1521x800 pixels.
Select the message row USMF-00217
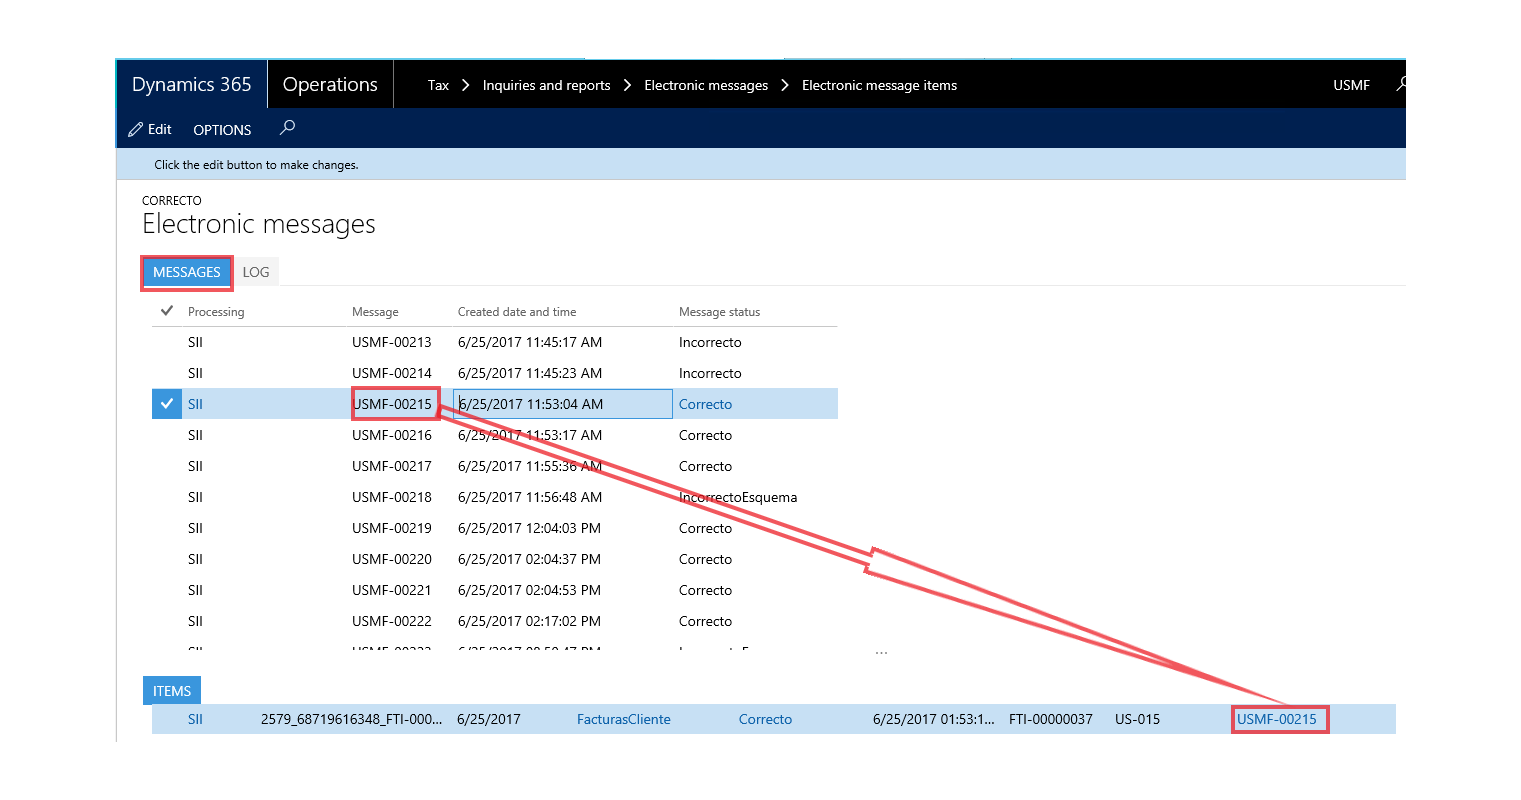[x=495, y=466]
